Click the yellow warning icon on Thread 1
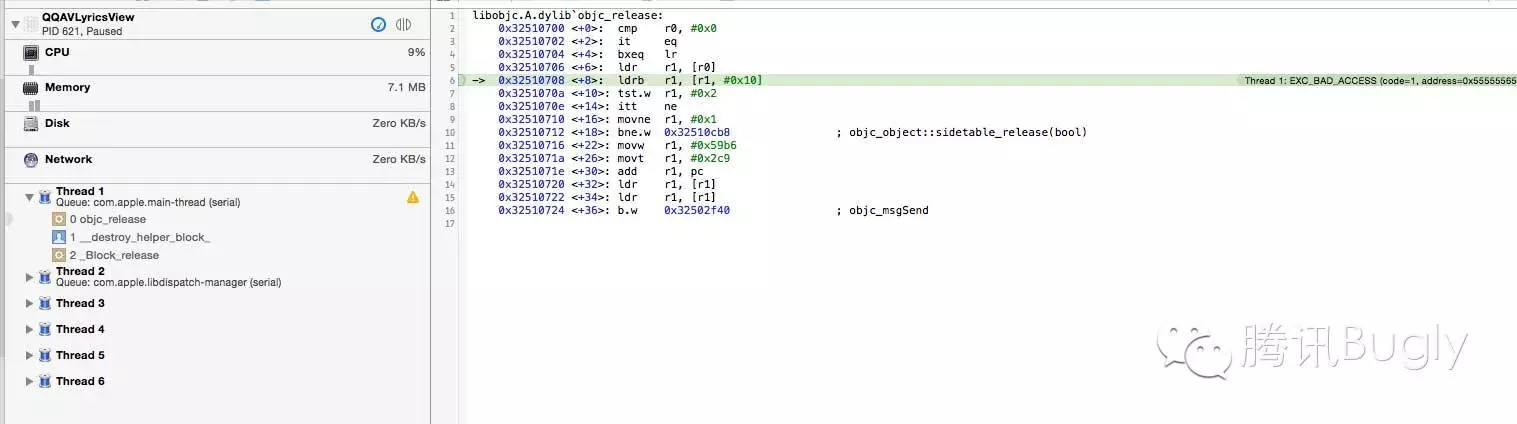This screenshot has height=424, width=1517. click(x=413, y=198)
